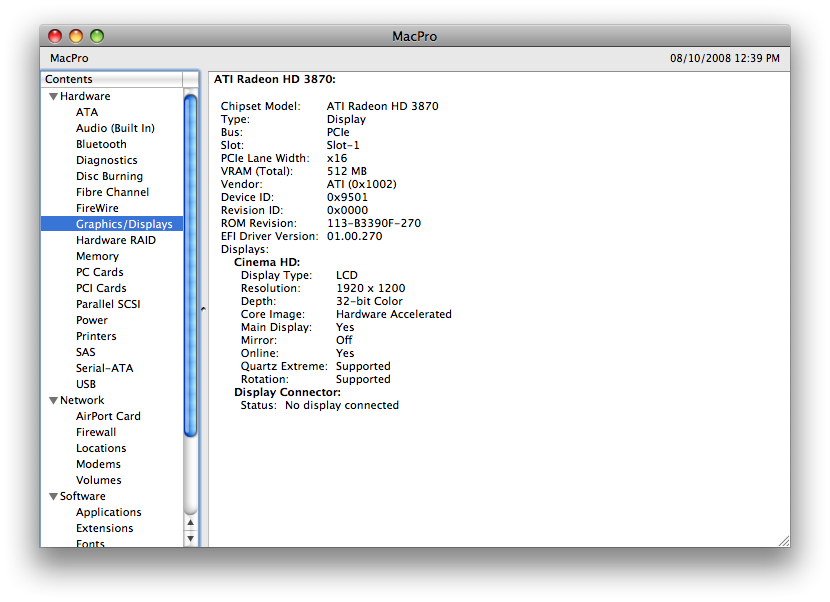Minimize the MacPro window with yellow button
This screenshot has height=602, width=830.
[76, 36]
